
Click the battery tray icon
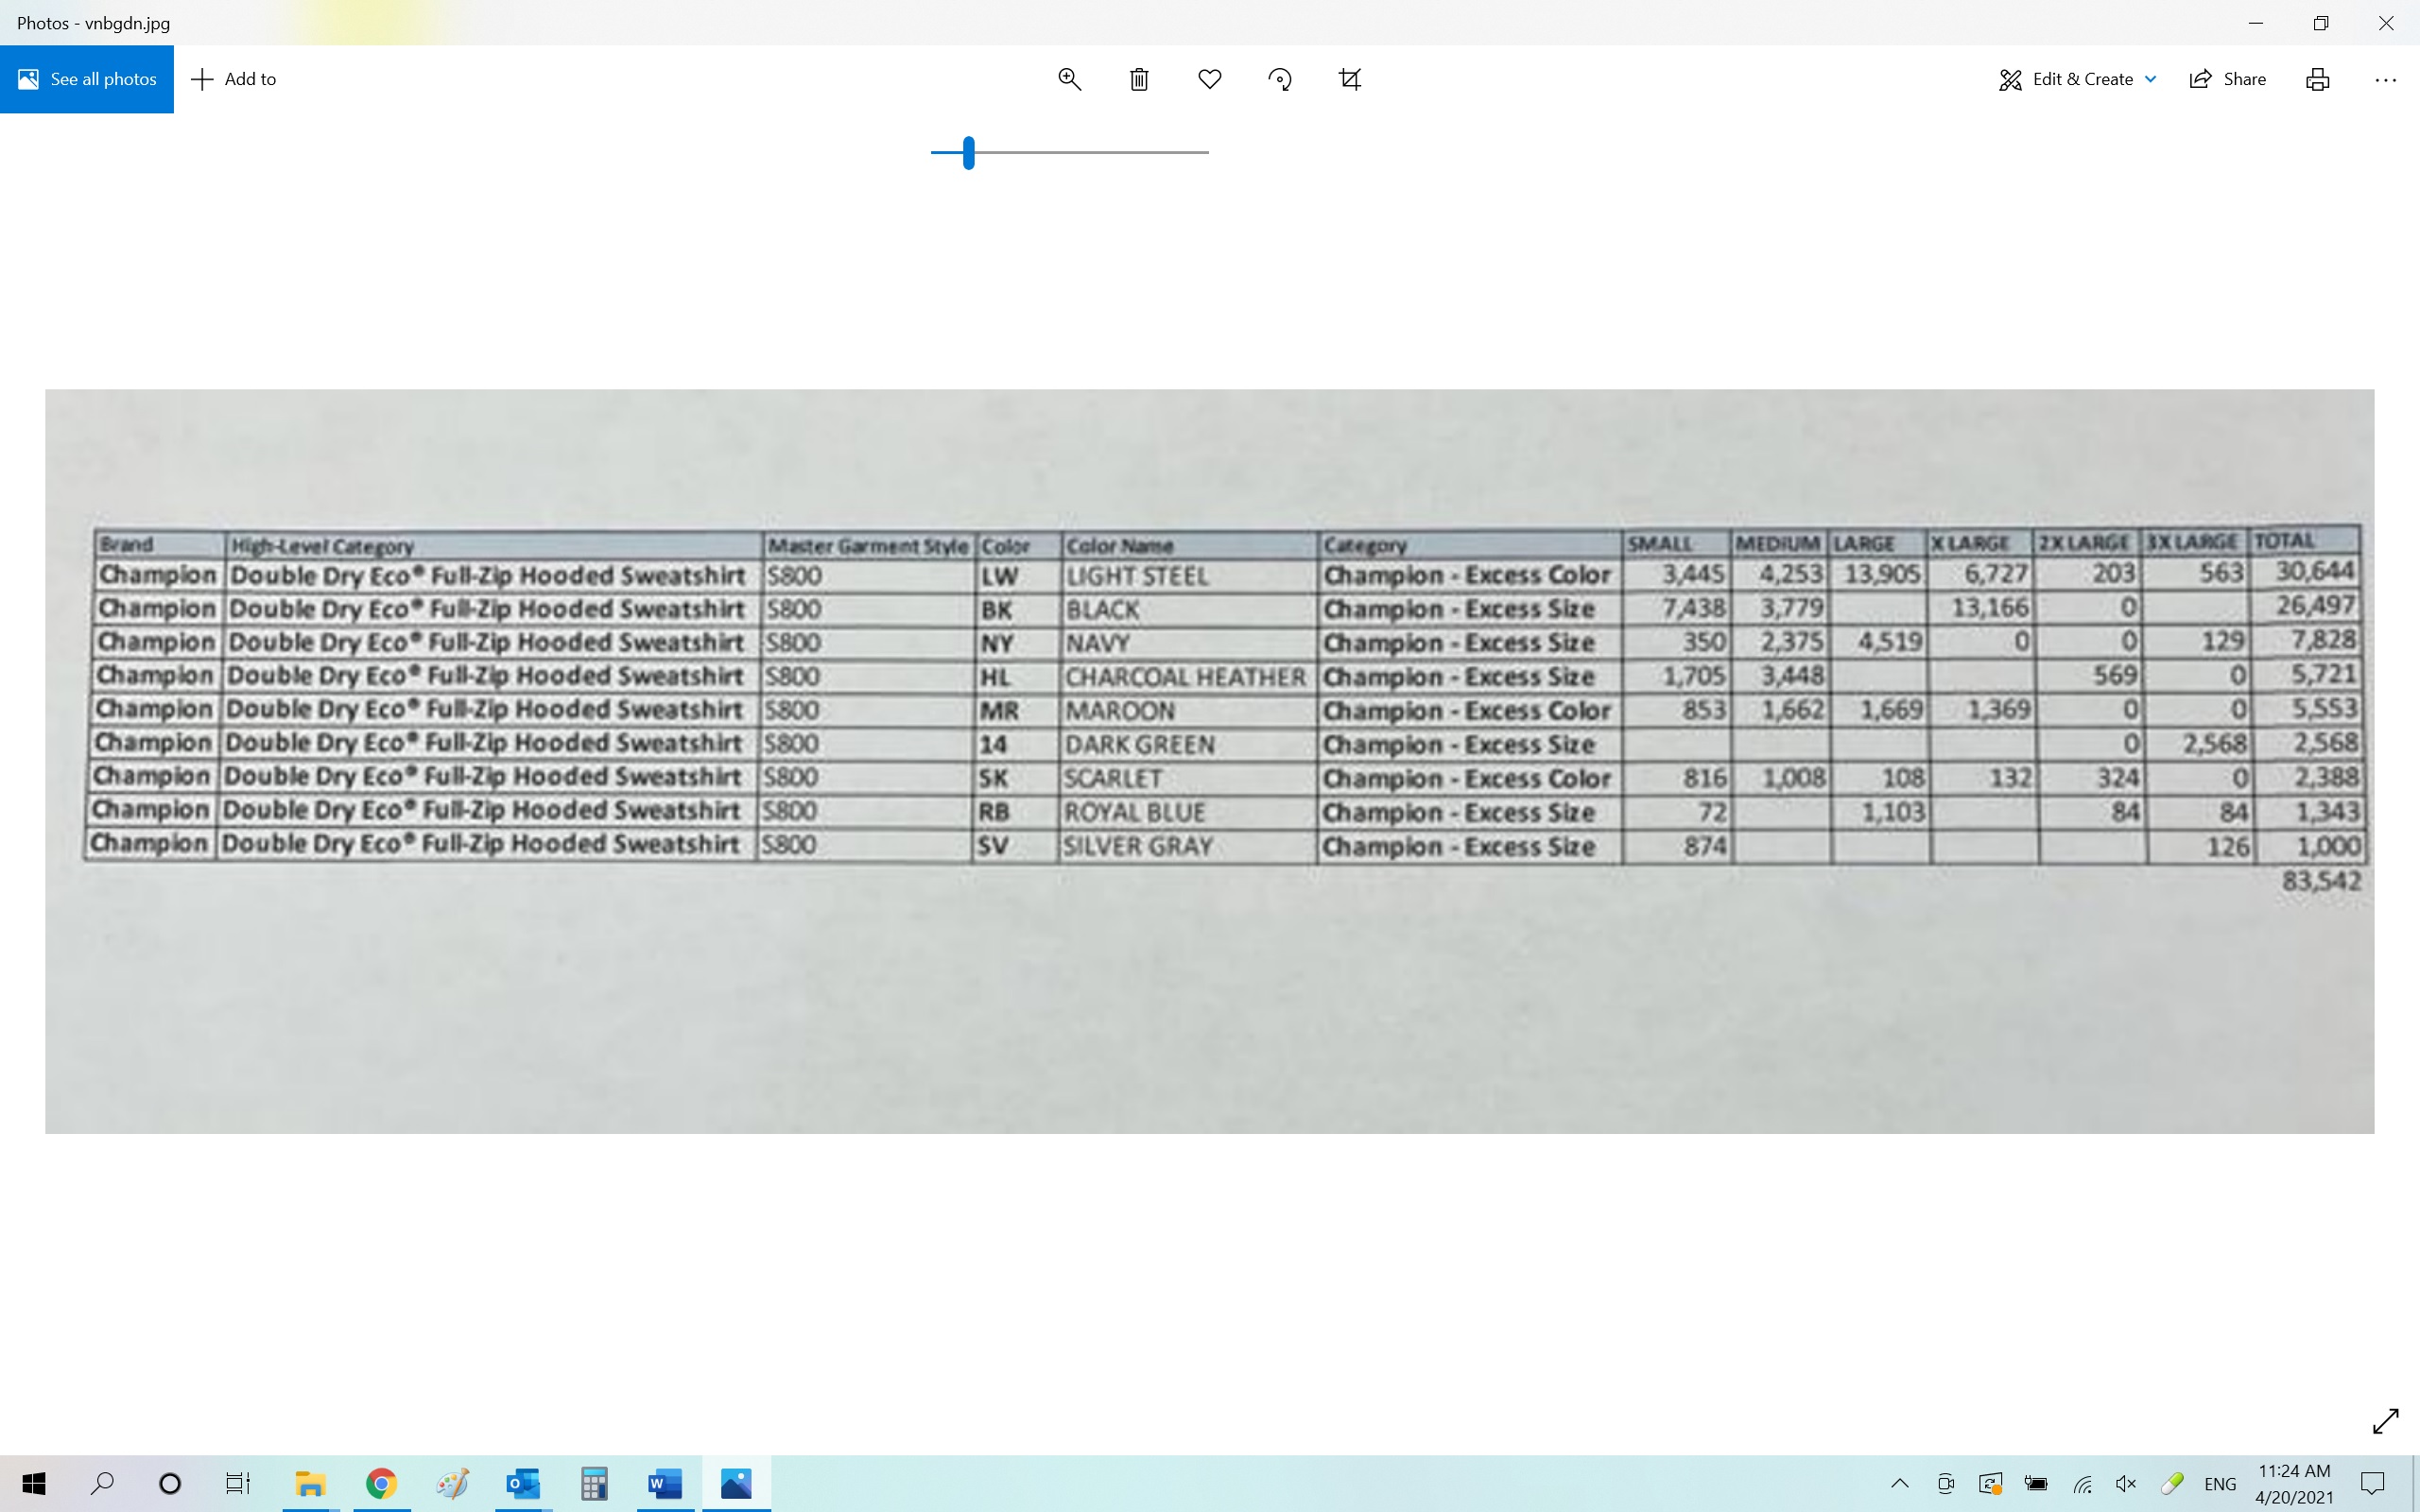[x=2036, y=1484]
